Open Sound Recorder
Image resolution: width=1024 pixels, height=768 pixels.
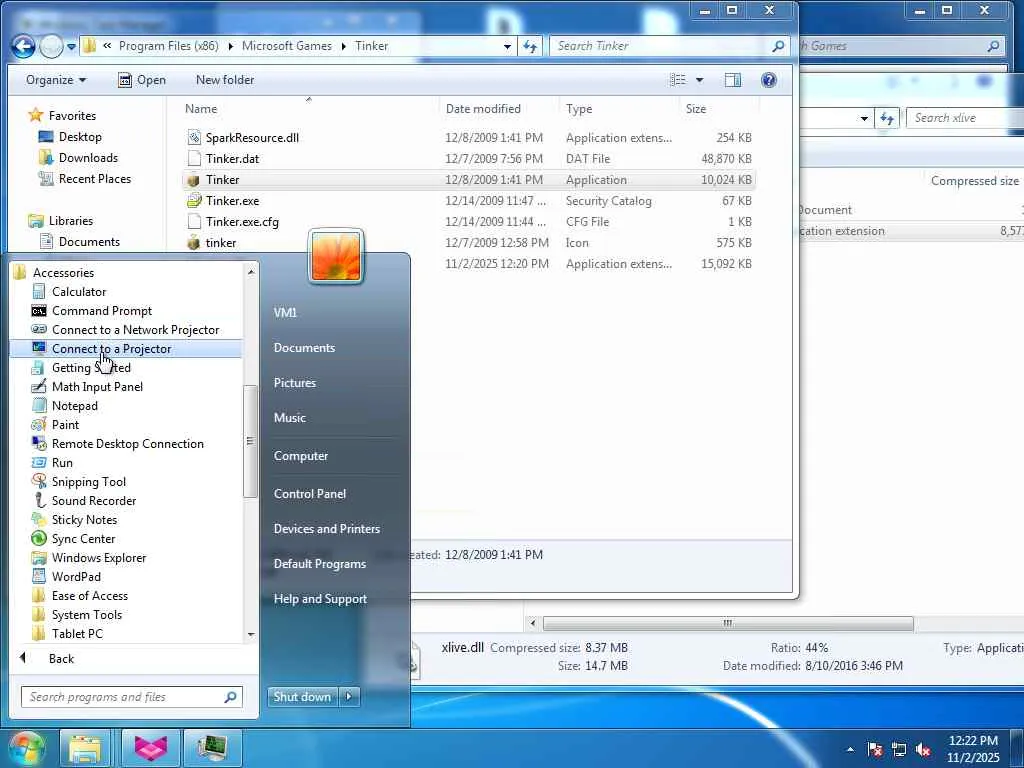click(93, 500)
